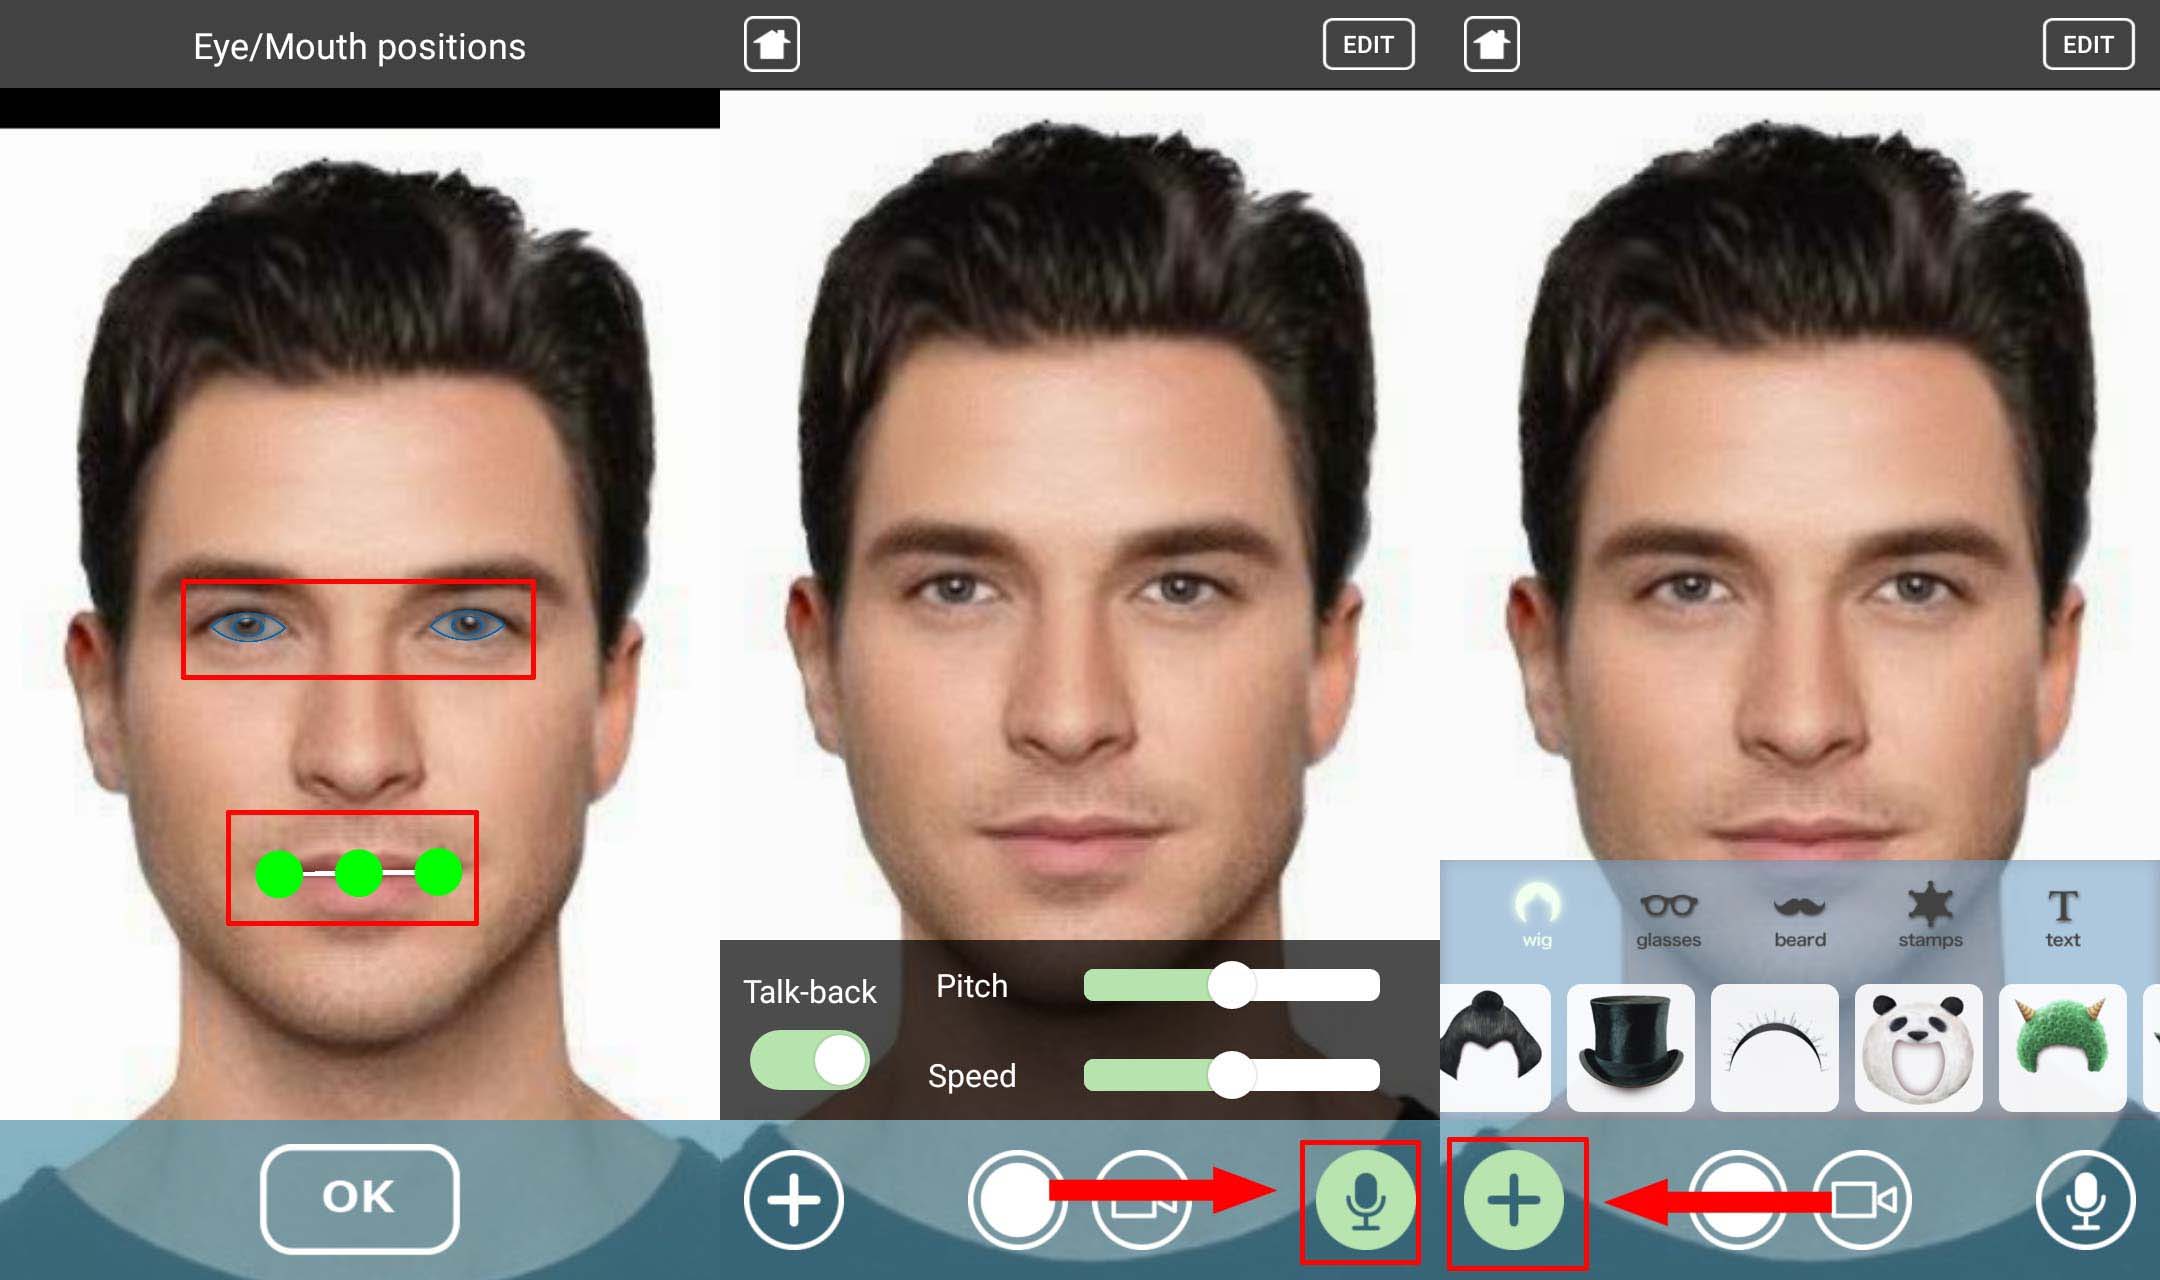This screenshot has height=1280, width=2160.
Task: Tap the plus icon on the middle screen
Action: (794, 1200)
